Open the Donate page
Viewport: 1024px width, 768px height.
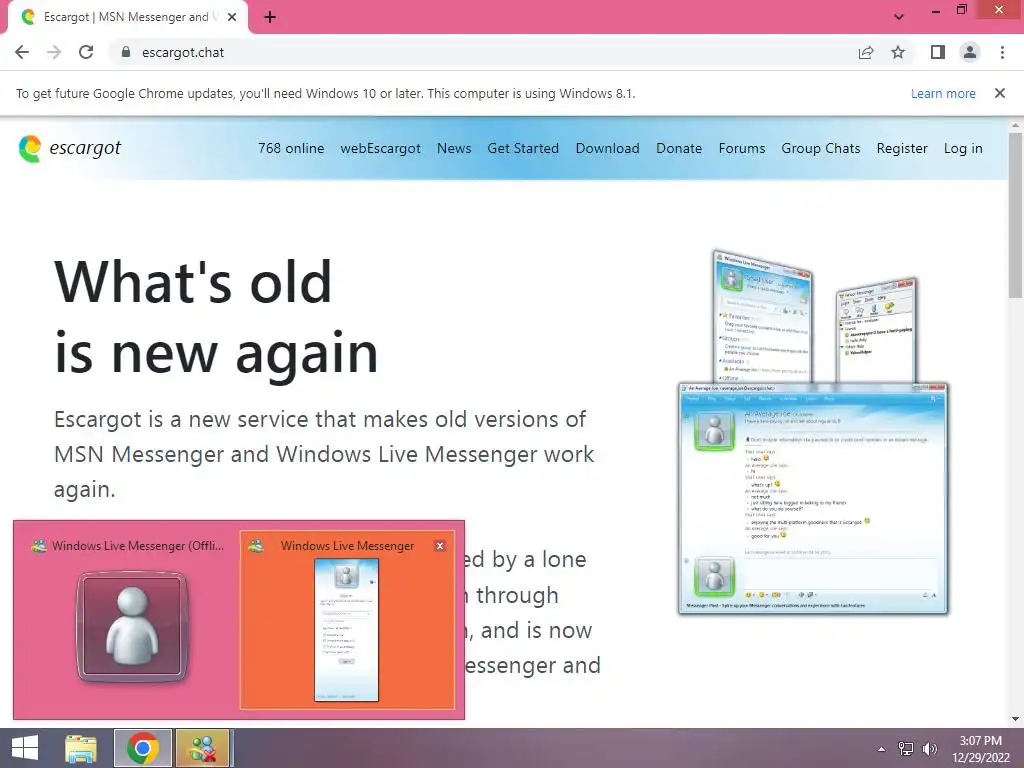click(x=679, y=148)
